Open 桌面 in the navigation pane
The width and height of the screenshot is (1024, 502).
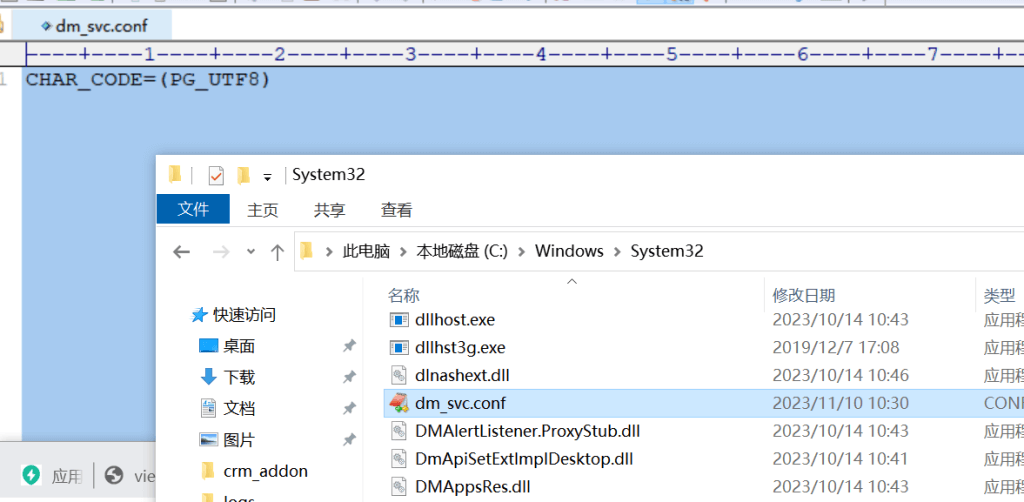point(239,347)
